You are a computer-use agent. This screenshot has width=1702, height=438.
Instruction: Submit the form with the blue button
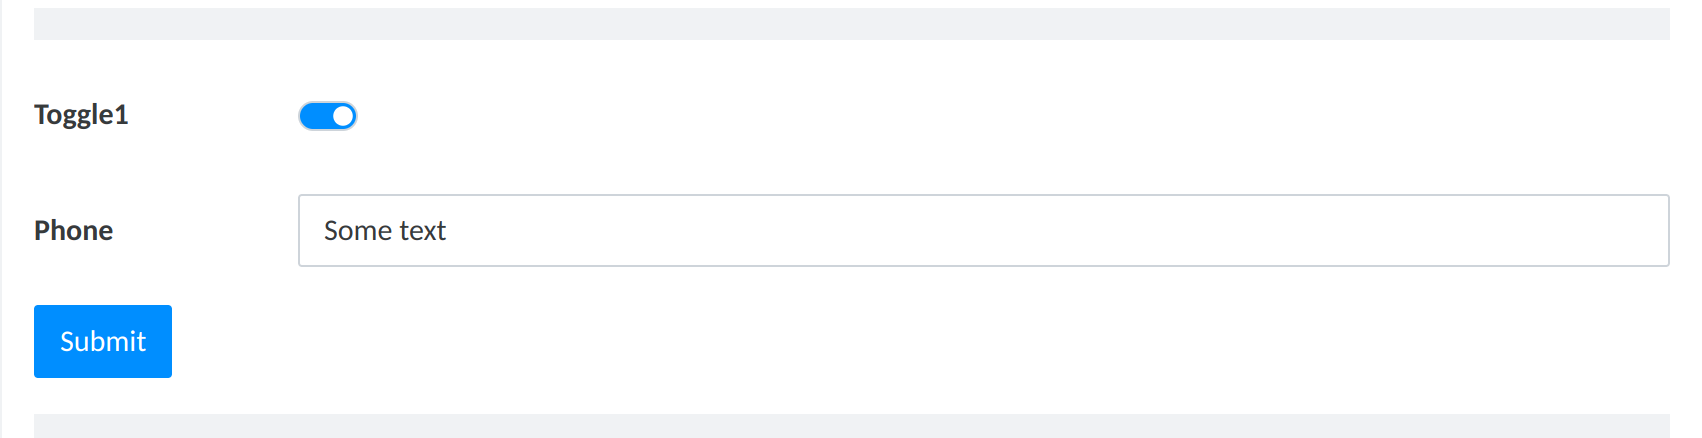[103, 341]
